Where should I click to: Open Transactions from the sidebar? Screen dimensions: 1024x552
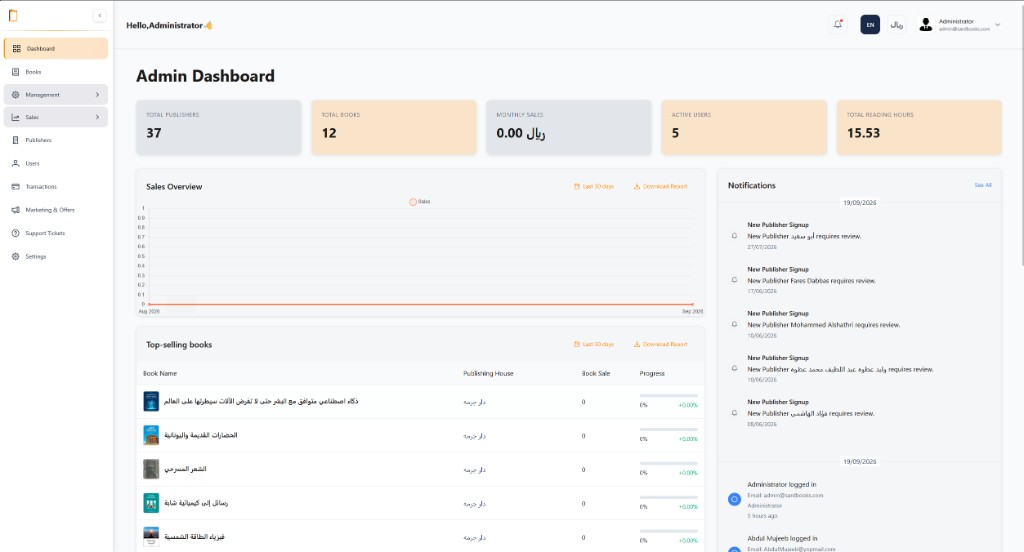(56, 187)
